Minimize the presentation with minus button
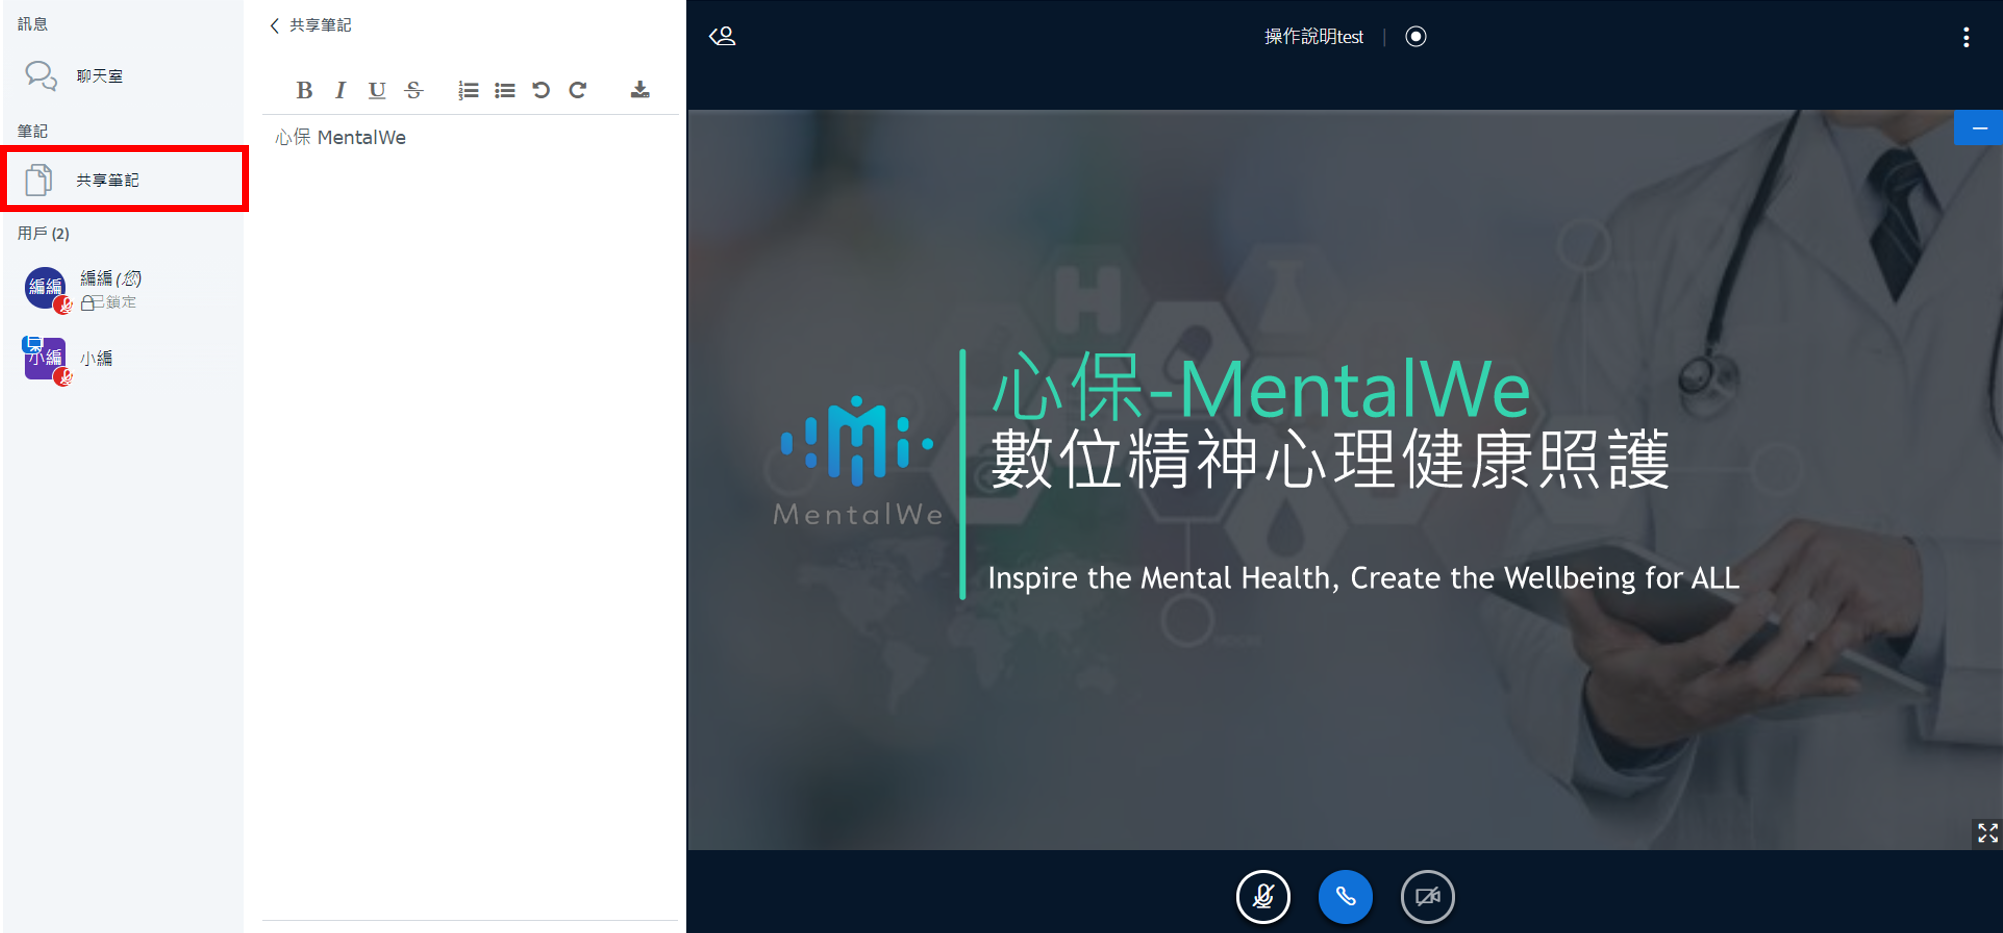 coord(1978,128)
